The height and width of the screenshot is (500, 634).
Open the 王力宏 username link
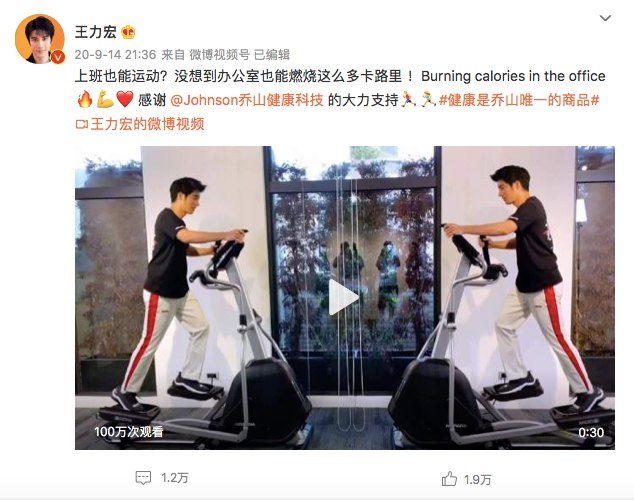coord(95,32)
